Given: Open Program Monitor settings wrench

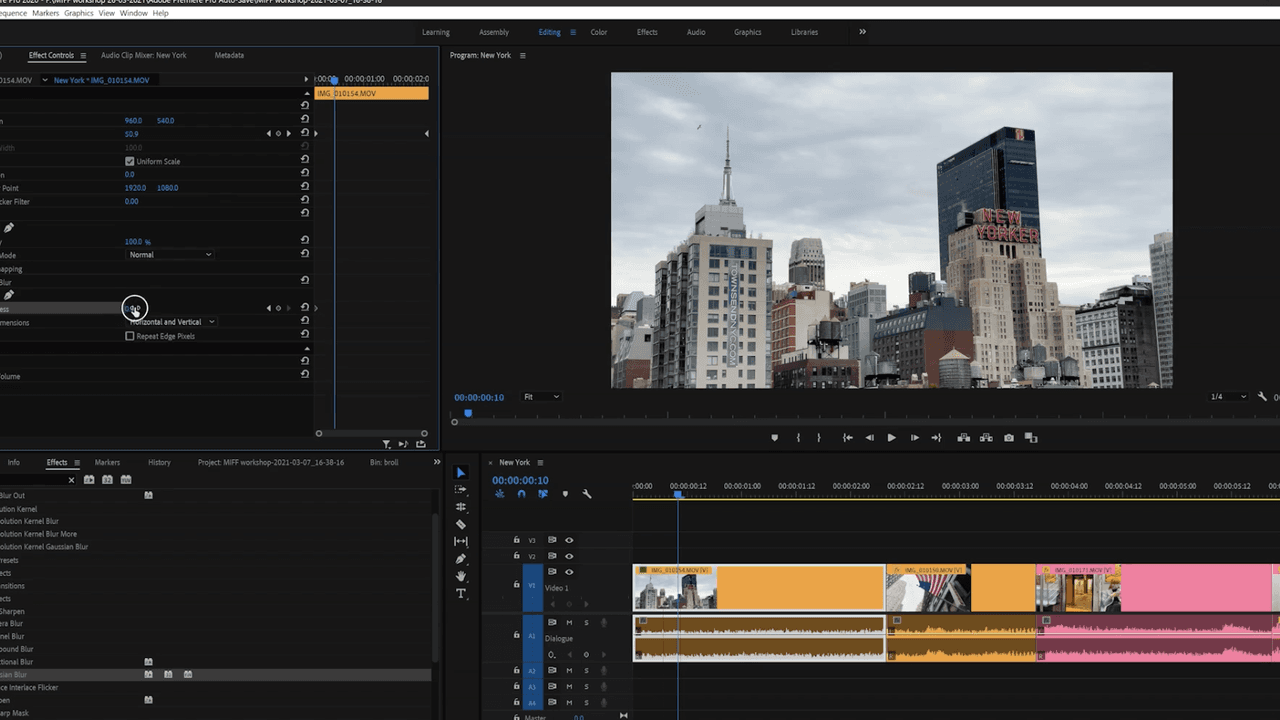Looking at the screenshot, I should coord(1262,397).
